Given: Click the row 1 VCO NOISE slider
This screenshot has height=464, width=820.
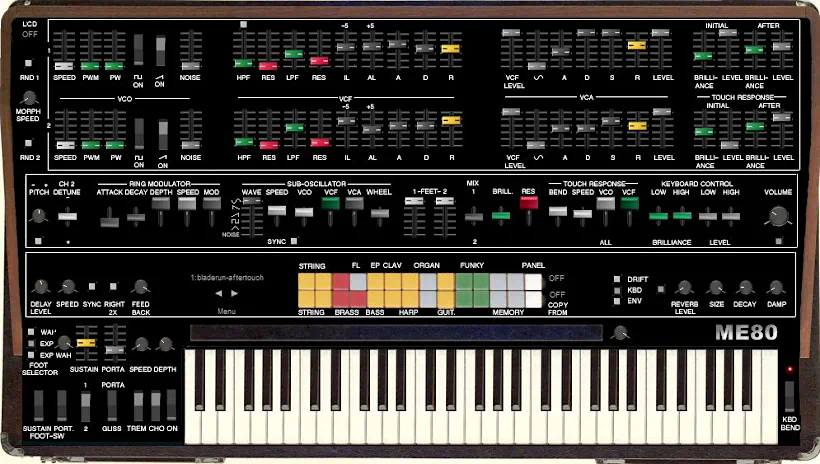Looking at the screenshot, I should [190, 66].
